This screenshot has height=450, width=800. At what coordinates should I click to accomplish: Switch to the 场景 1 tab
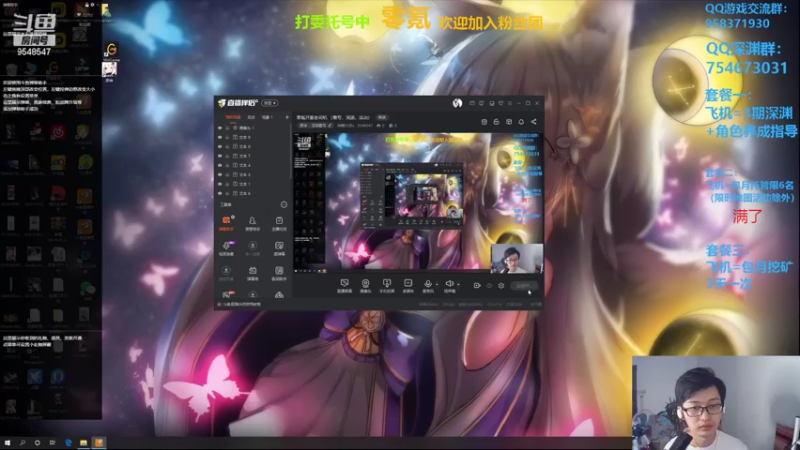point(267,117)
